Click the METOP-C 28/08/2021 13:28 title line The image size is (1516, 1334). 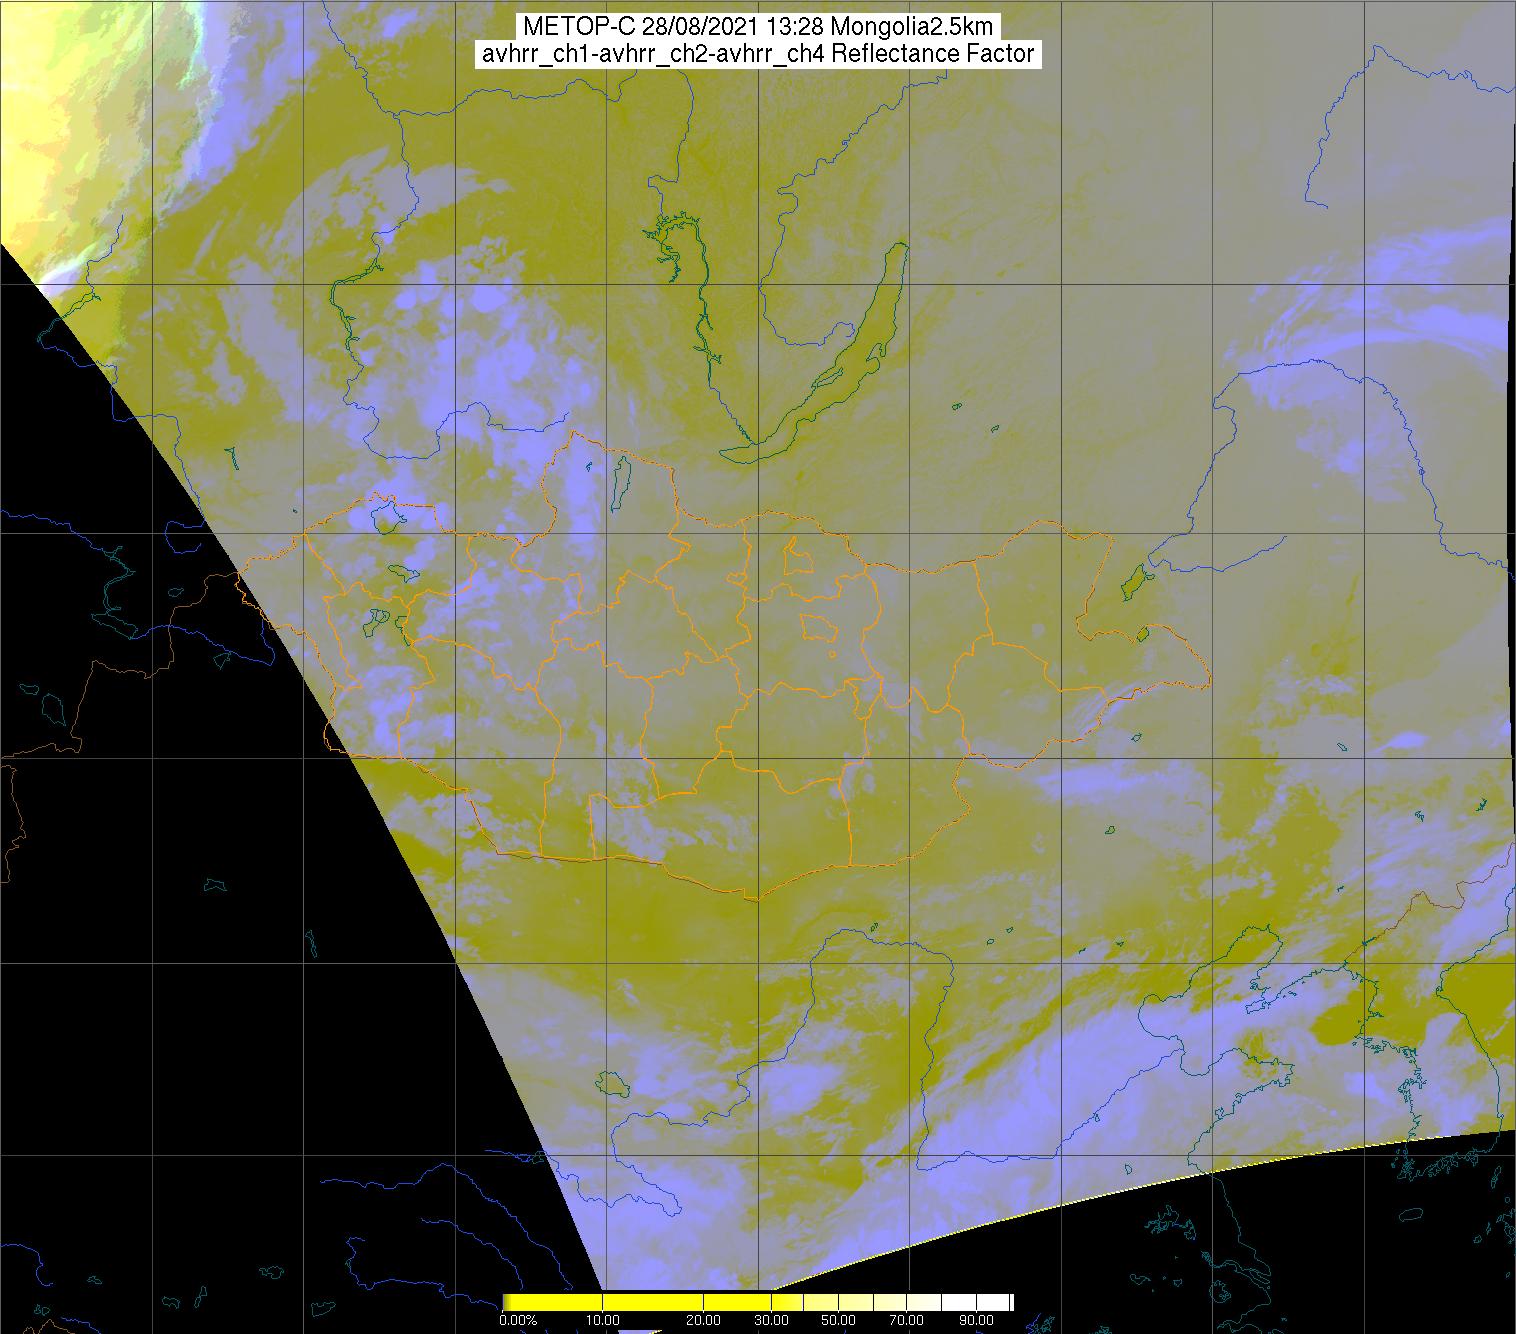pyautogui.click(x=757, y=27)
